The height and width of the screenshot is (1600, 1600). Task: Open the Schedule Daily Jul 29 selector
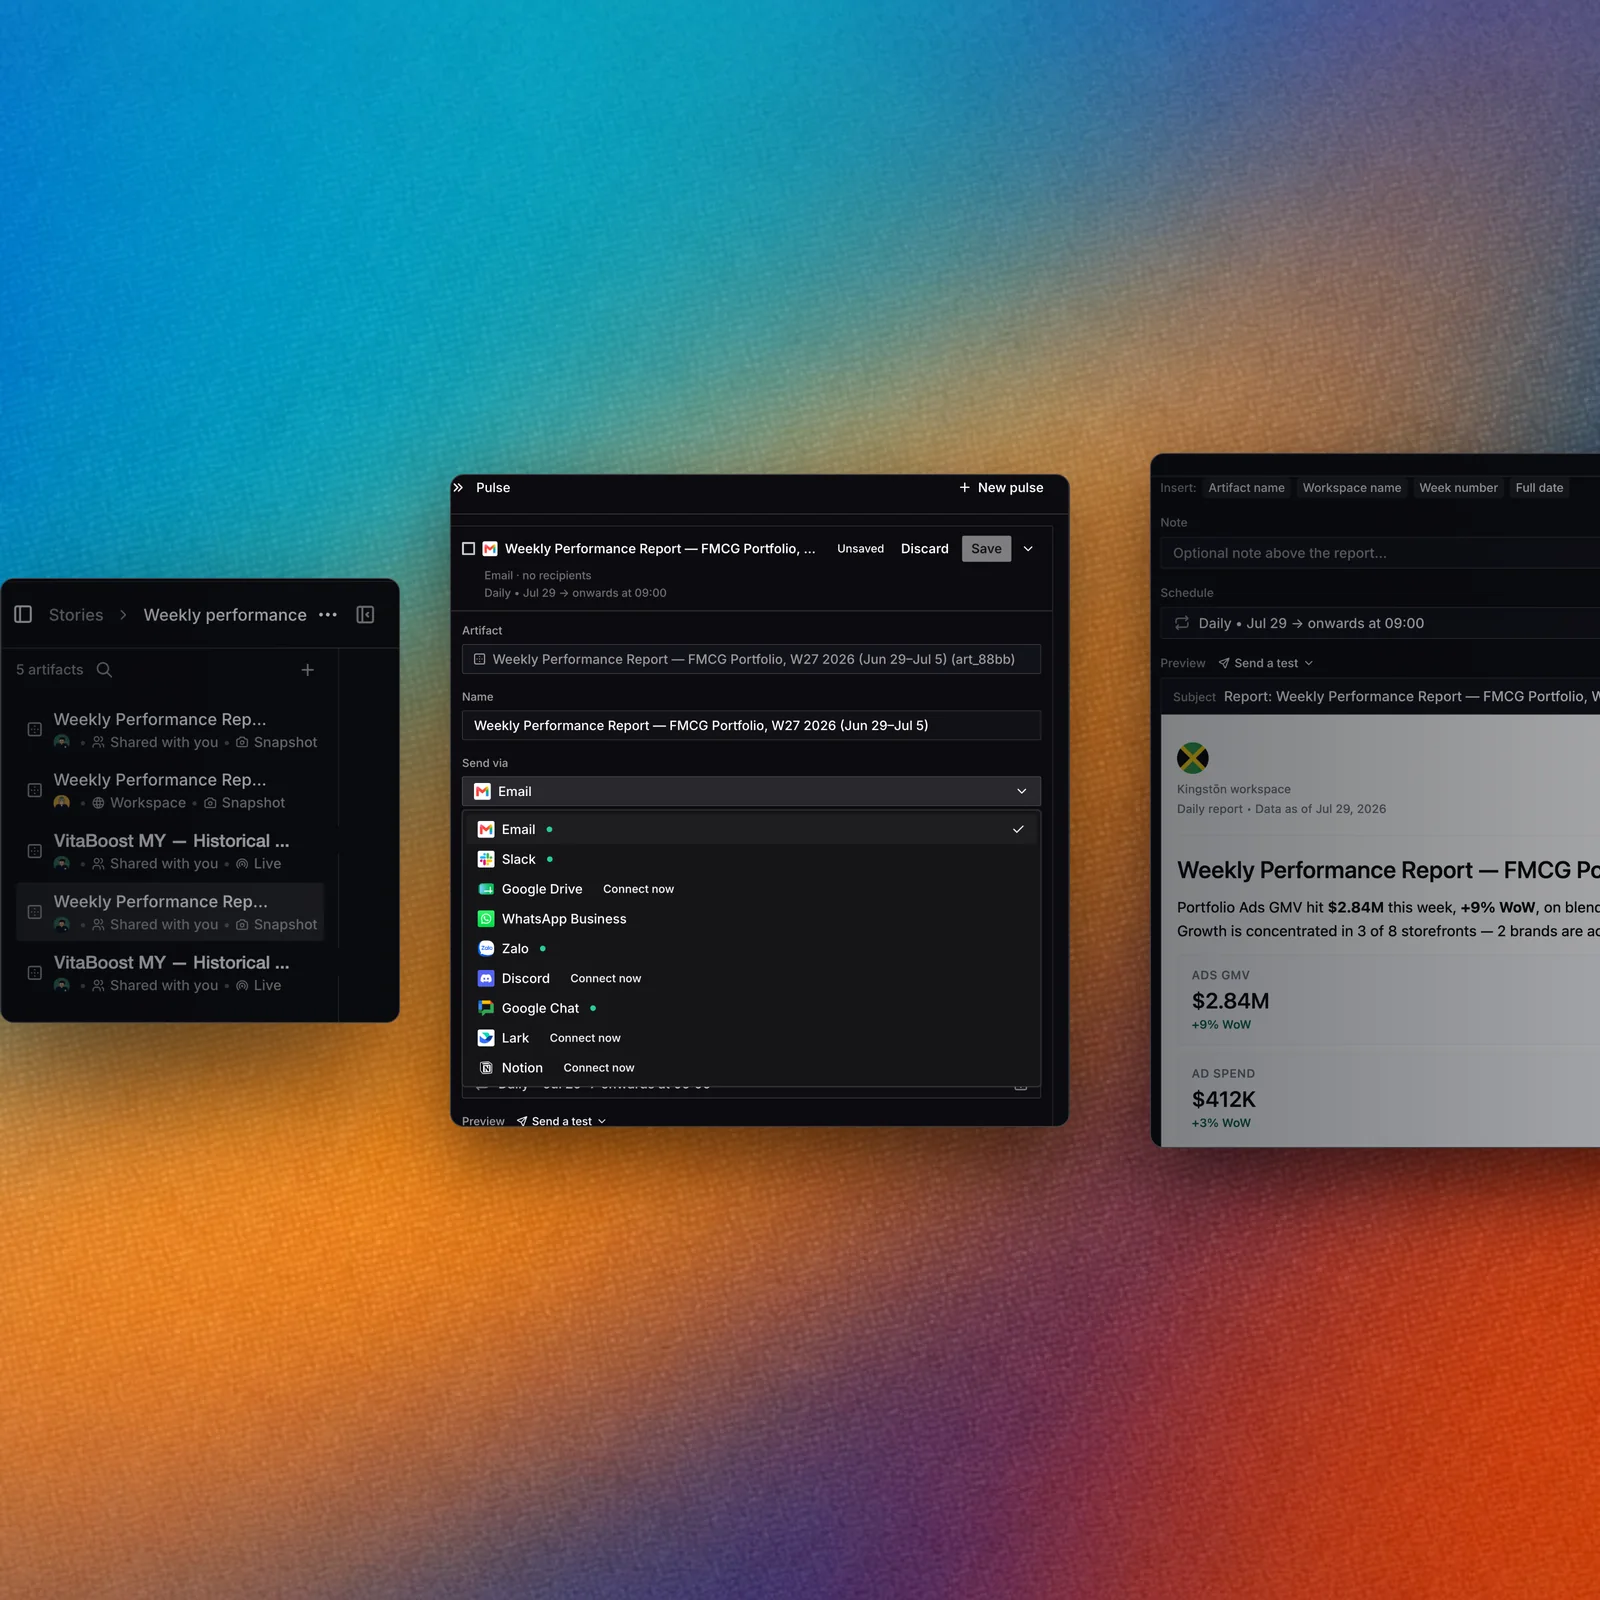[1380, 623]
